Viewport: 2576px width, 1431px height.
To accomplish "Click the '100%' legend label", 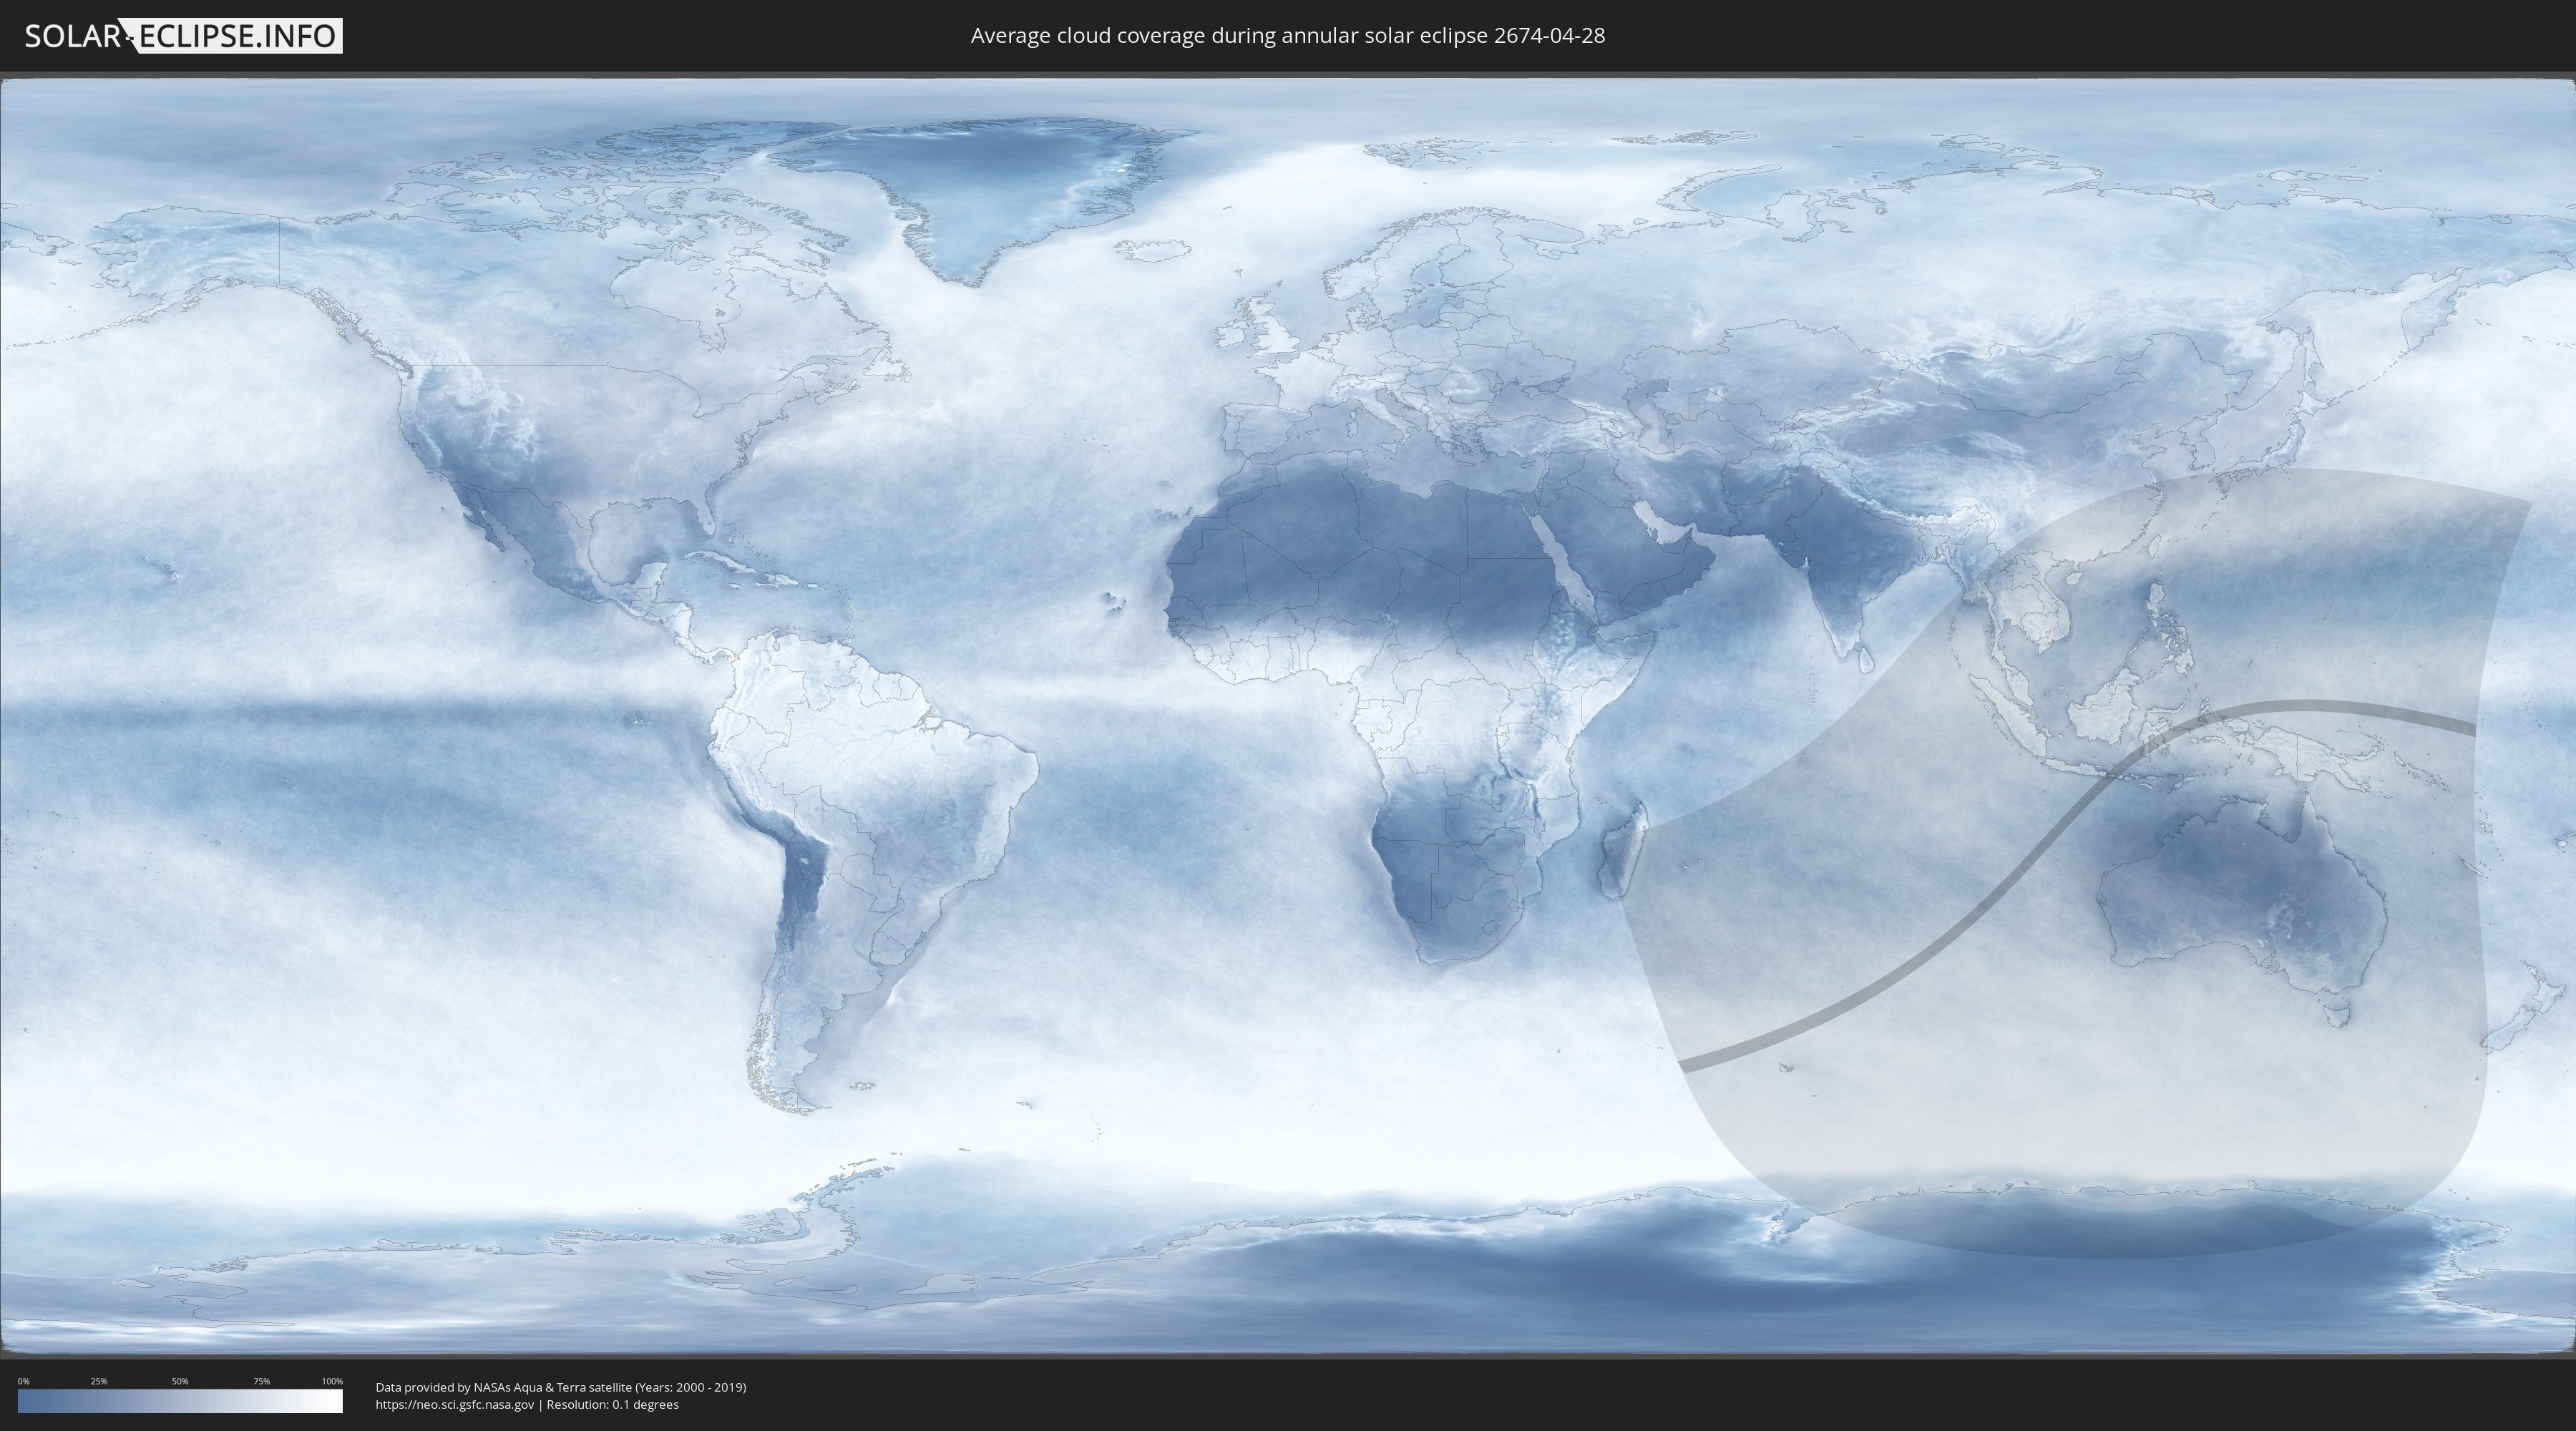I will 332,1381.
